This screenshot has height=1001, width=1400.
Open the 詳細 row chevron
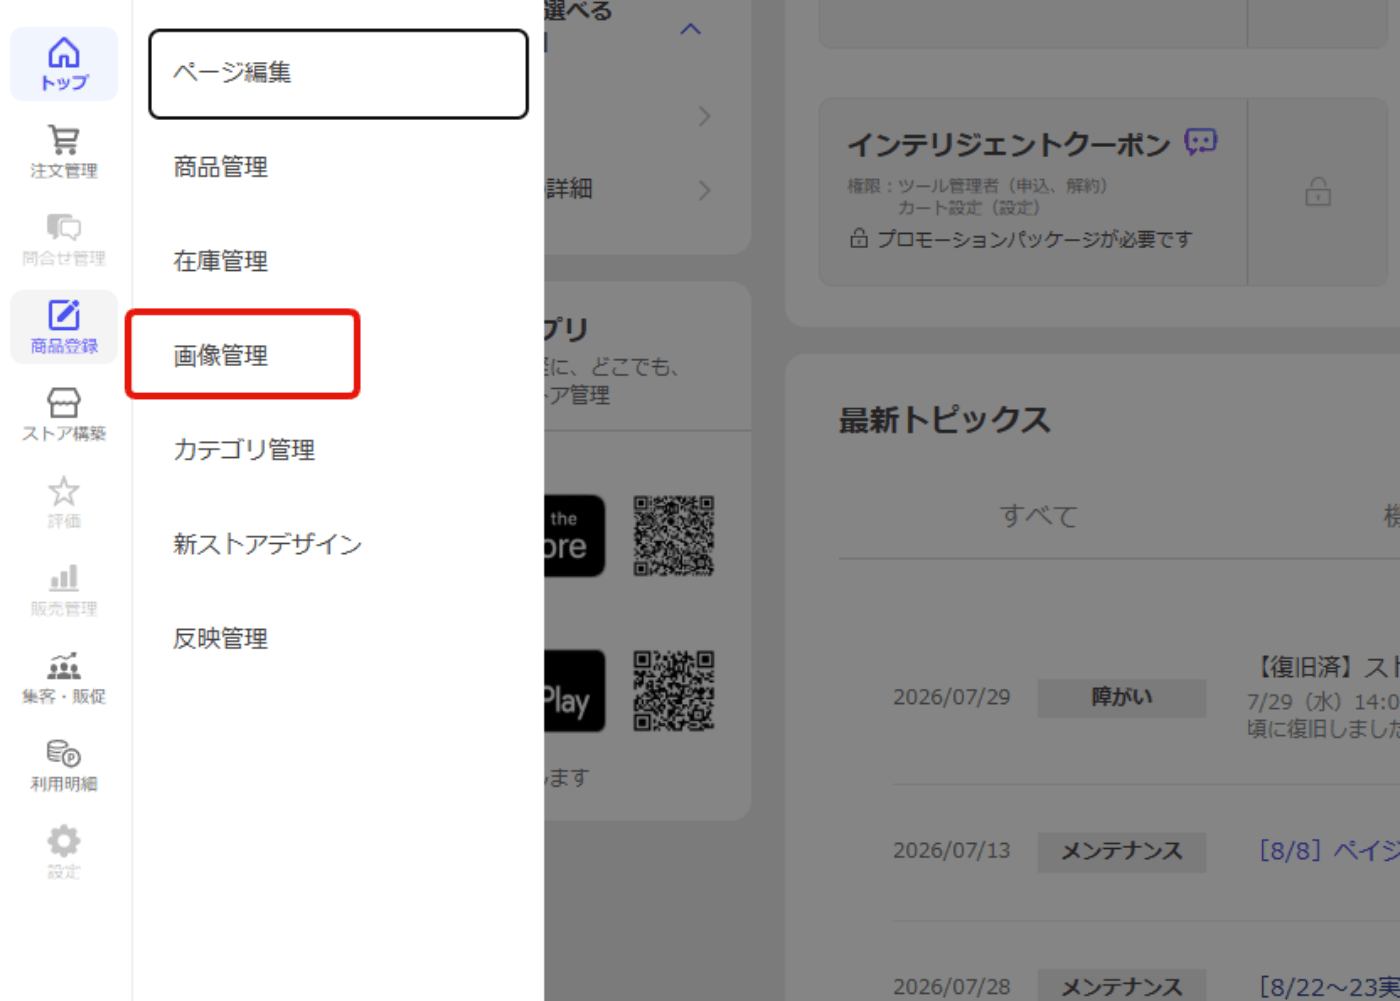click(704, 190)
